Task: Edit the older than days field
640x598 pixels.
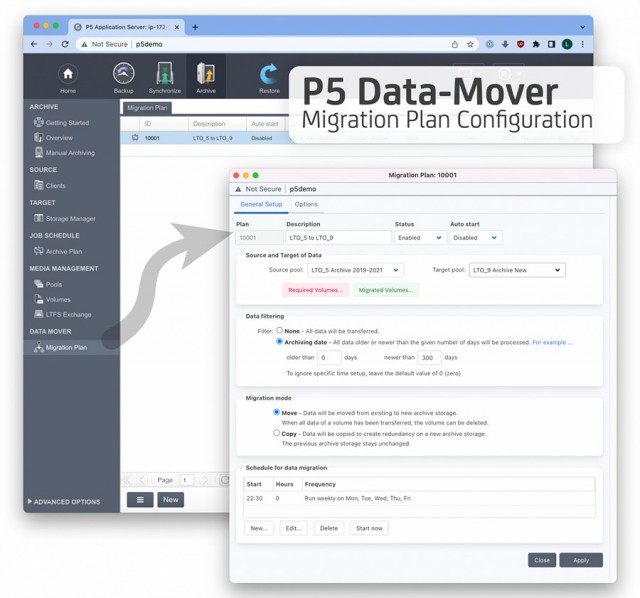Action: click(329, 357)
